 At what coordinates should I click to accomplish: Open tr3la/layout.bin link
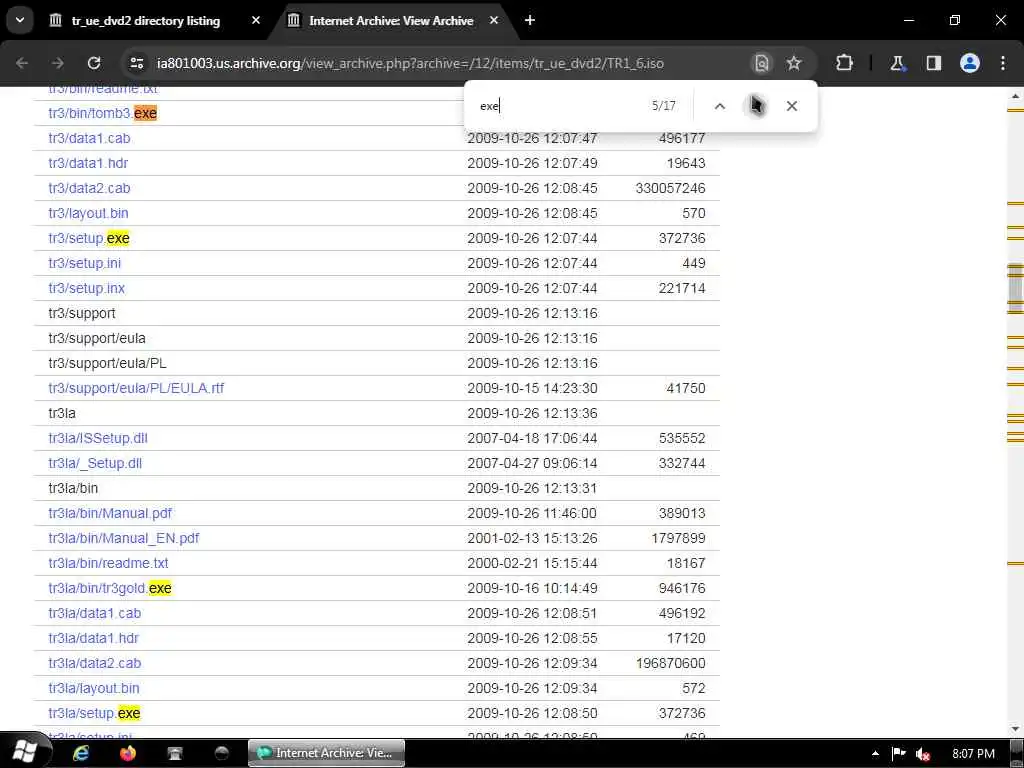point(94,688)
